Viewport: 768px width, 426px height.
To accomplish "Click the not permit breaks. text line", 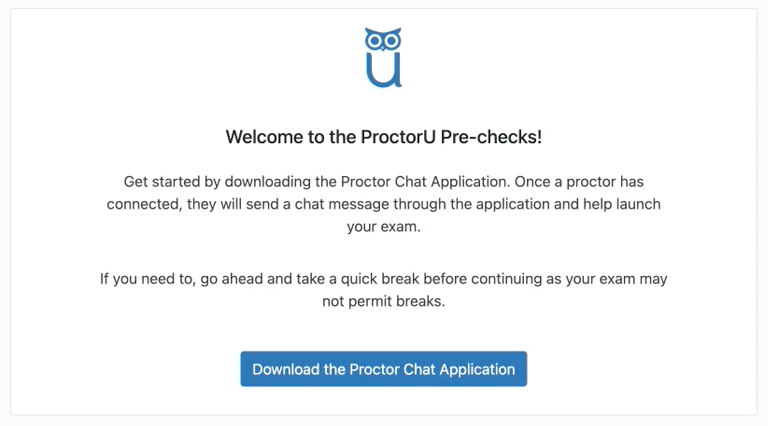I will [x=384, y=301].
